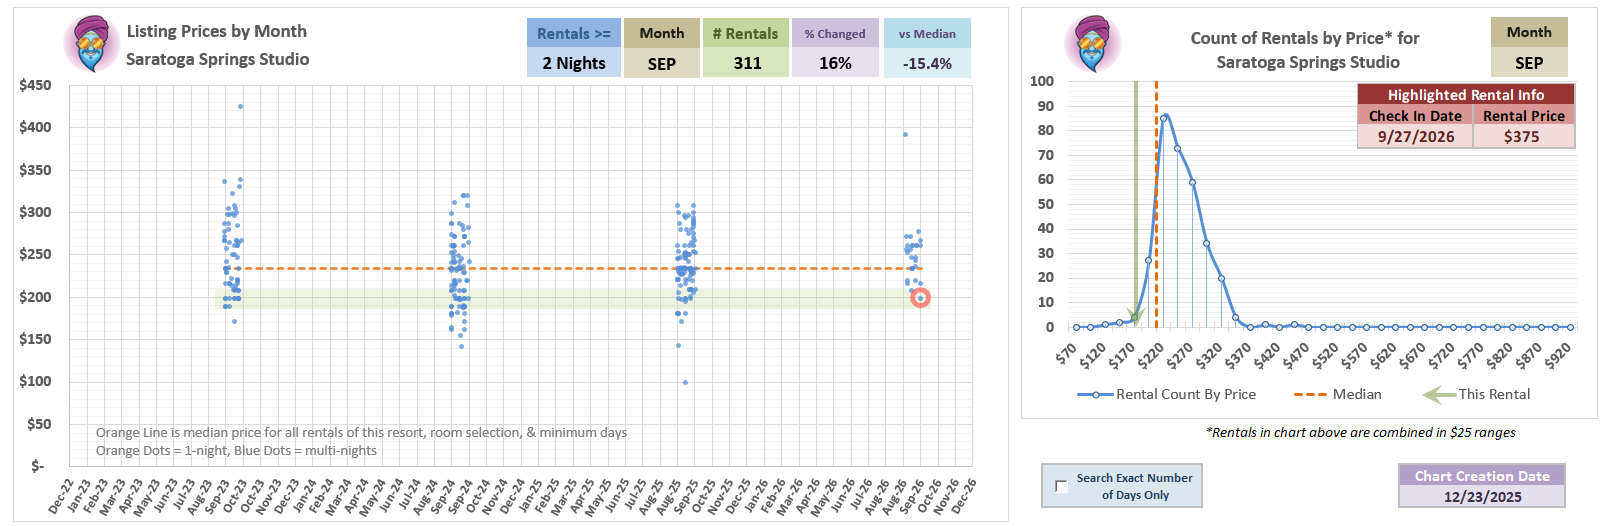Select the 16% changed value cell

pos(835,63)
